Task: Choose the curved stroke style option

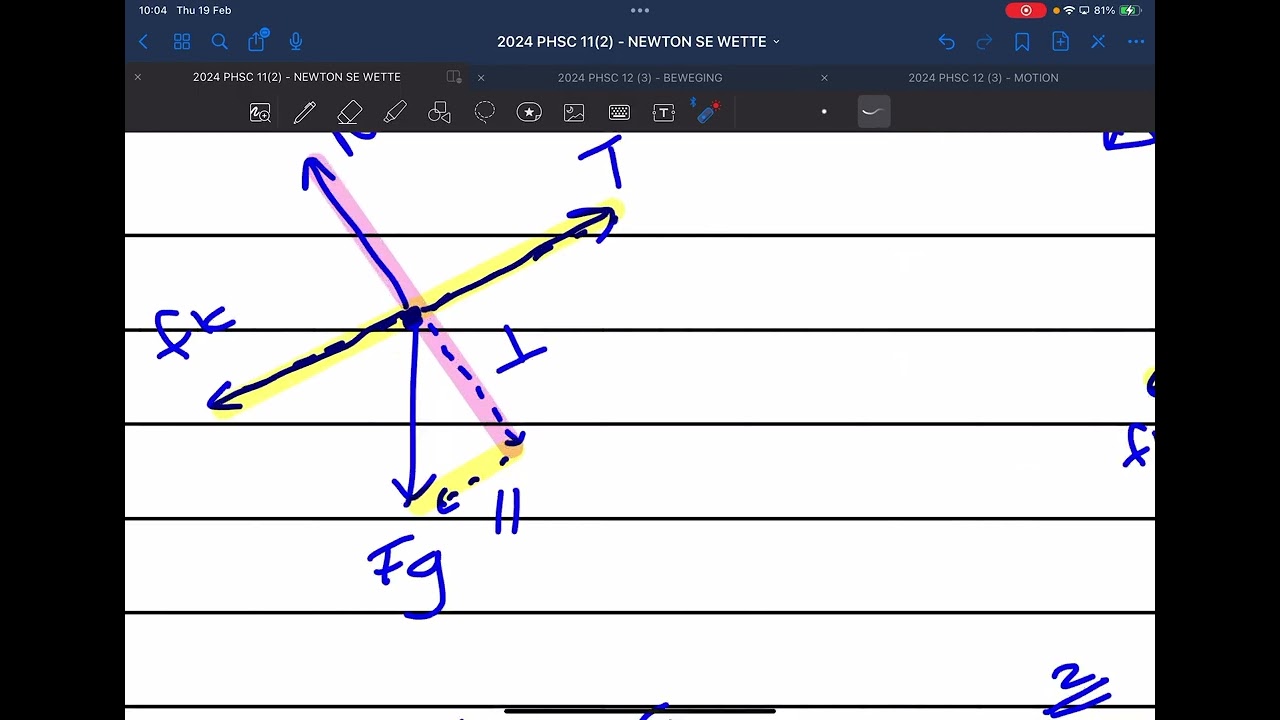Action: [x=873, y=112]
